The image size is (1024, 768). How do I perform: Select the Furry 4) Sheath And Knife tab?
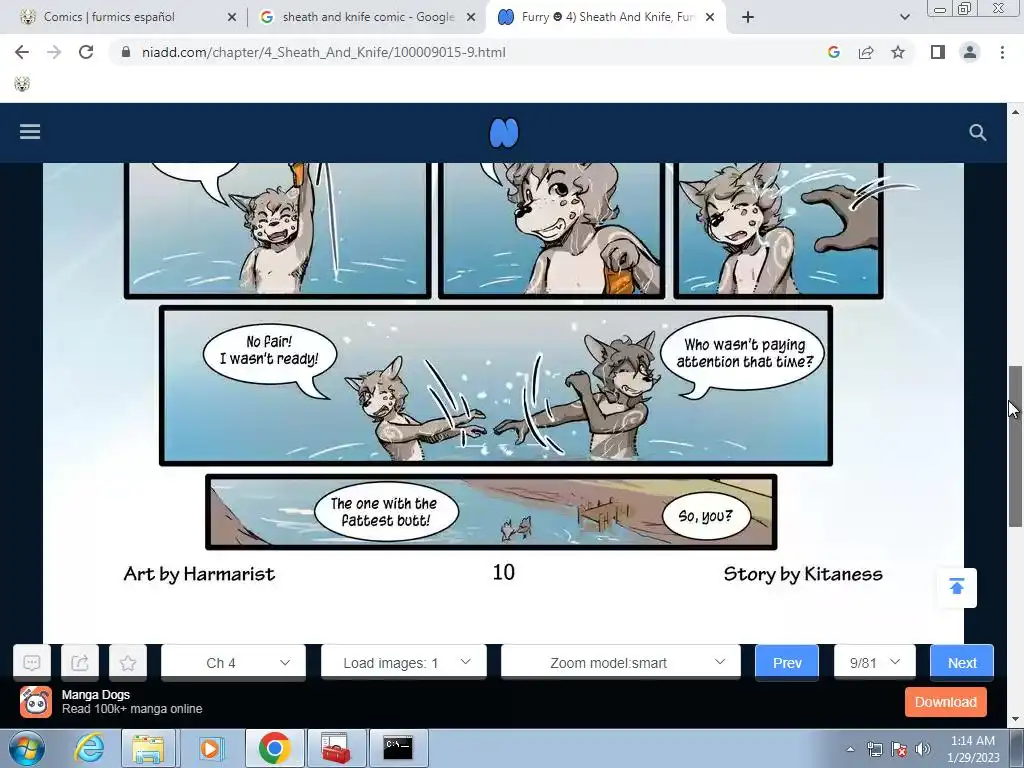click(x=607, y=17)
